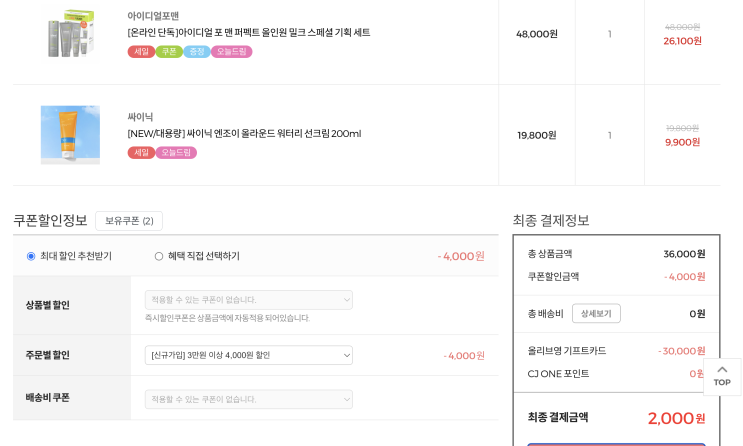Click 오늘드림 badge on the 싸이닉 sunscreen
Screen dimensions: 743x446
click(x=176, y=152)
